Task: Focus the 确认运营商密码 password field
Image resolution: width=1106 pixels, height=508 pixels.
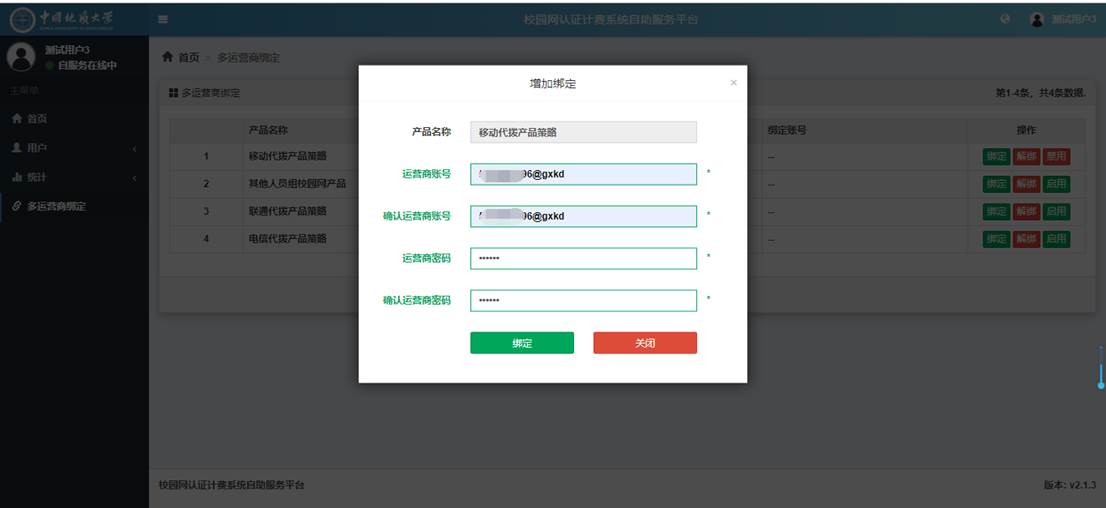Action: 583,301
